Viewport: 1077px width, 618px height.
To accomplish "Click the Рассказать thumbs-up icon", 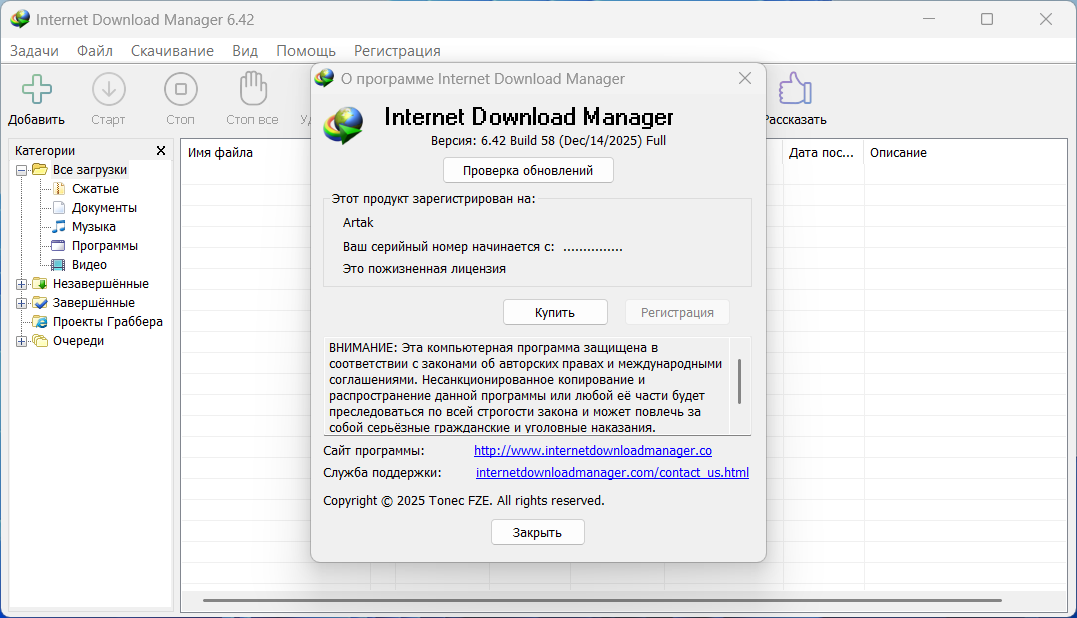I will click(795, 89).
